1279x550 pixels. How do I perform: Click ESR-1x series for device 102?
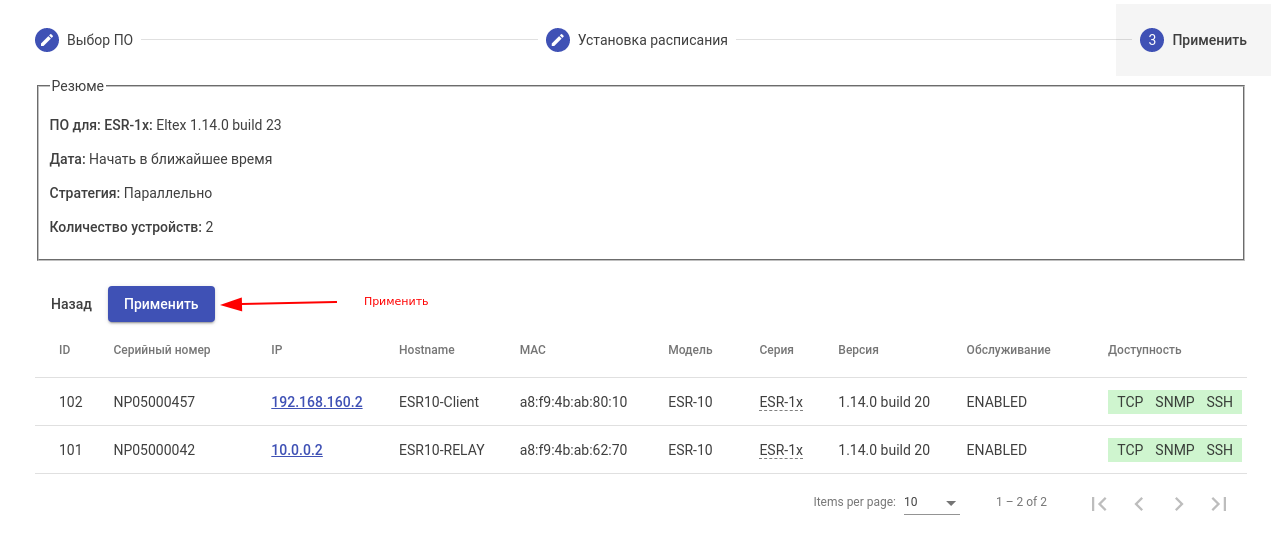(780, 402)
